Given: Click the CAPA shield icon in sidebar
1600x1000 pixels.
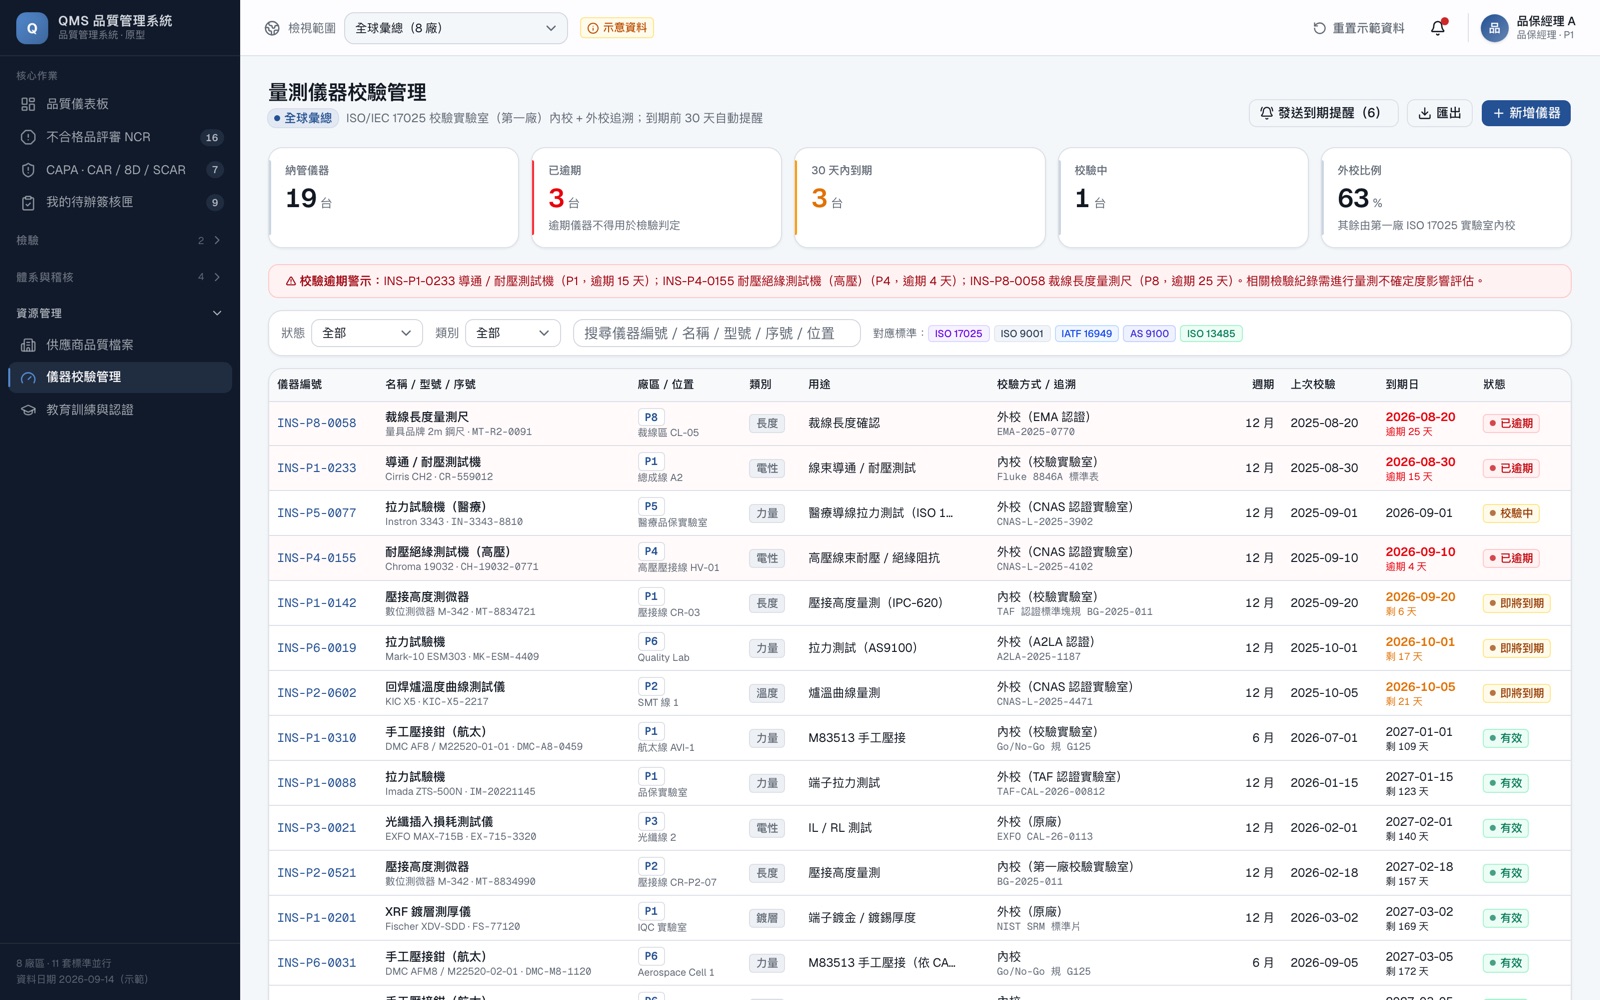Looking at the screenshot, I should click(28, 170).
